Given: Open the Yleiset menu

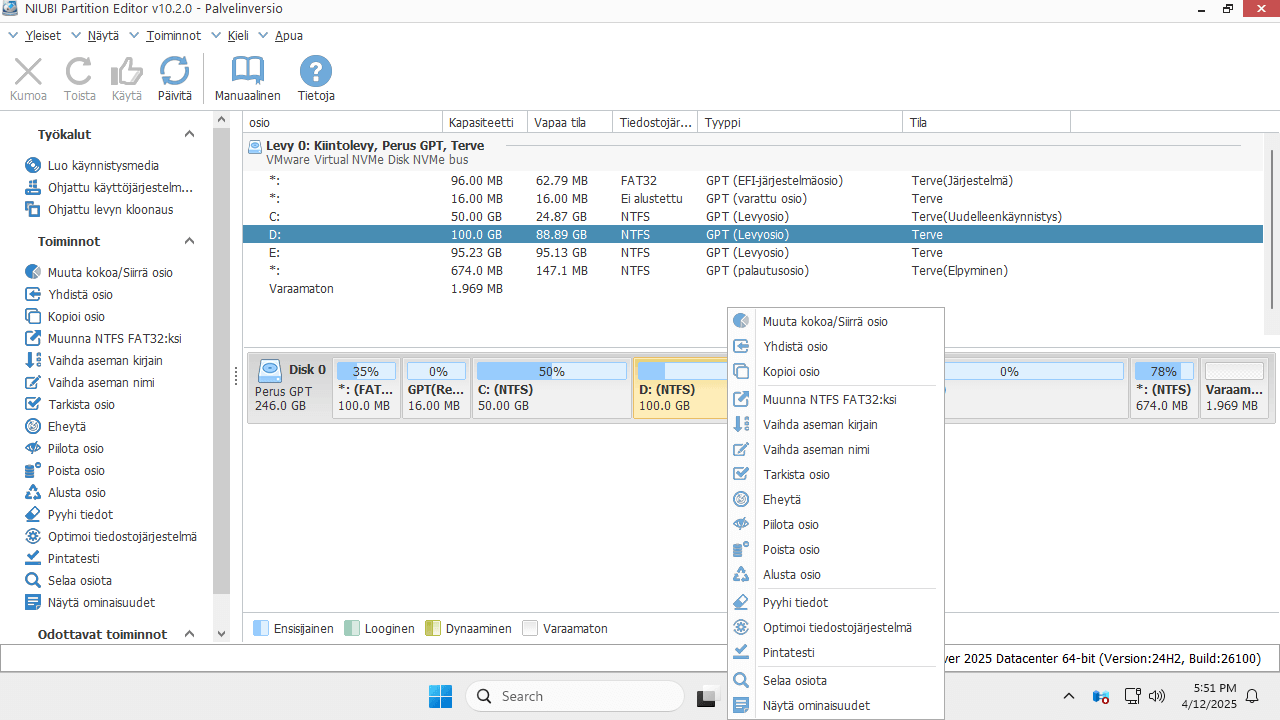Looking at the screenshot, I should tap(42, 35).
